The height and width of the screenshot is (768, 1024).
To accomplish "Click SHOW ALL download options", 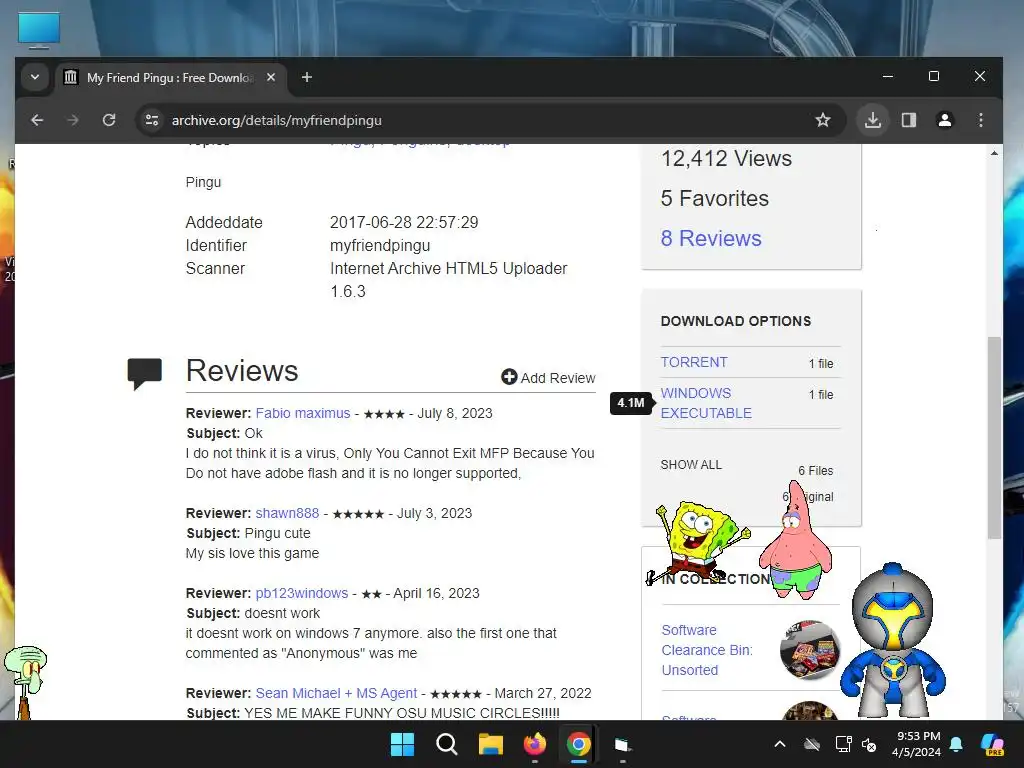I will (x=691, y=464).
